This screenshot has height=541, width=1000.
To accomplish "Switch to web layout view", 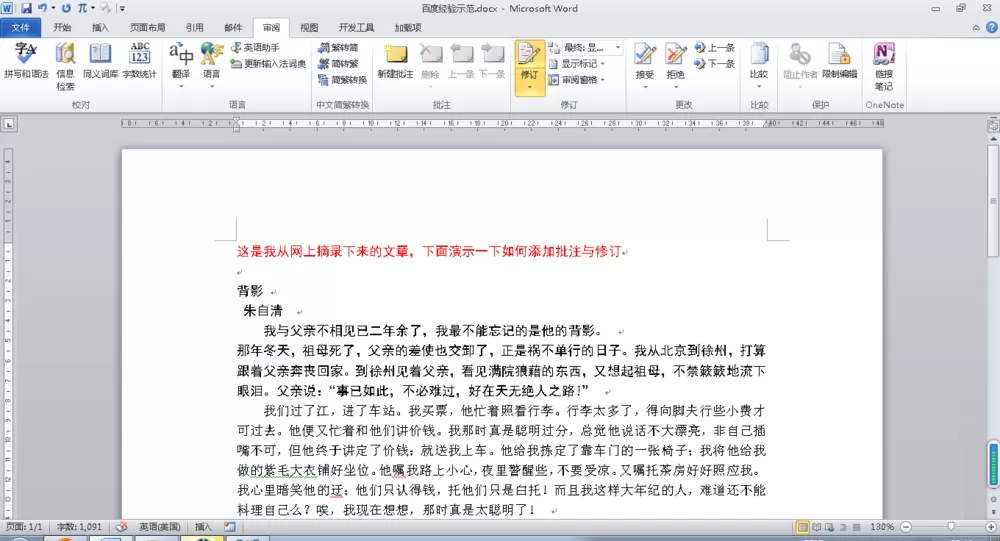I will click(829, 527).
